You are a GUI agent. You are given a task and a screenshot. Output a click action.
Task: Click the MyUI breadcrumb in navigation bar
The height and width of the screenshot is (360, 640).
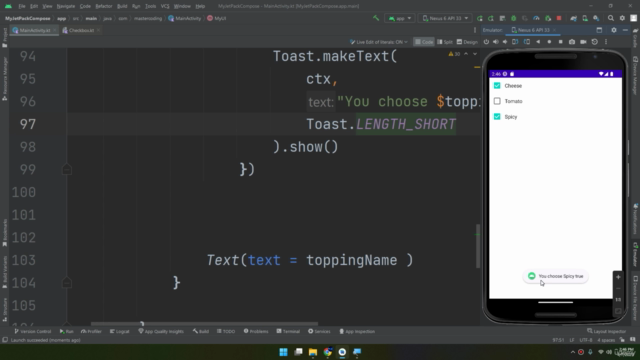[217, 18]
